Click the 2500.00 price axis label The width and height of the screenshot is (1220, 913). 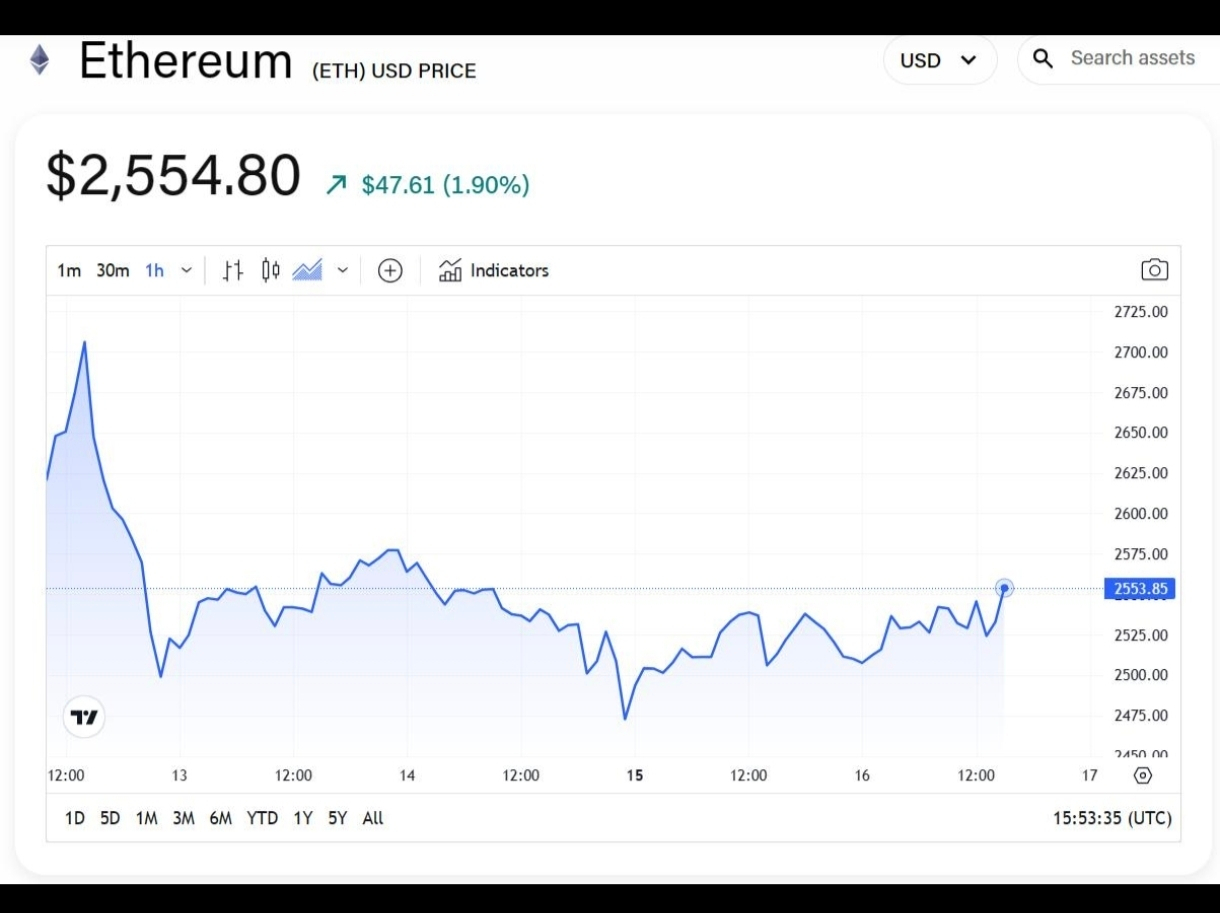pyautogui.click(x=1141, y=675)
